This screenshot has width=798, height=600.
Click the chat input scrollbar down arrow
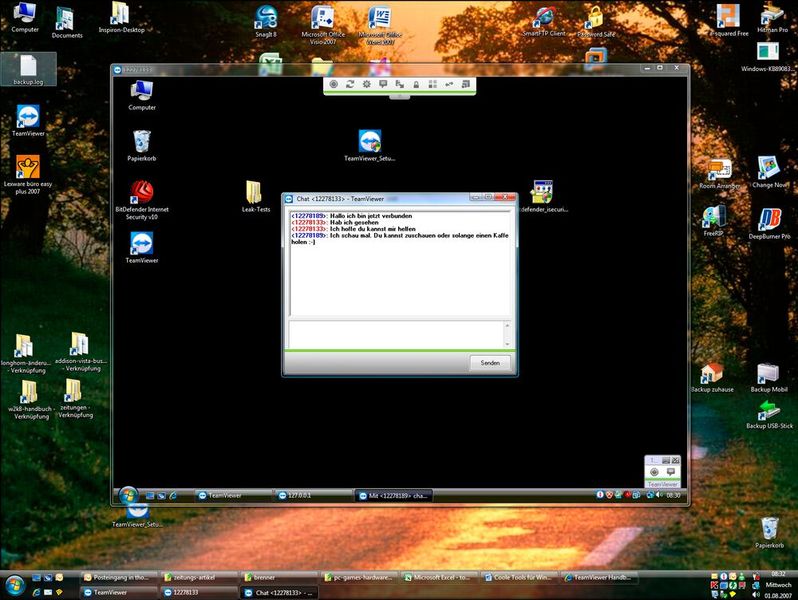[507, 344]
